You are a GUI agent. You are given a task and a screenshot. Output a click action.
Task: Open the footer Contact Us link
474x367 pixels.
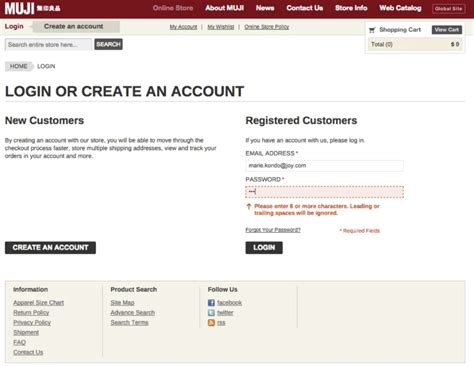[28, 352]
